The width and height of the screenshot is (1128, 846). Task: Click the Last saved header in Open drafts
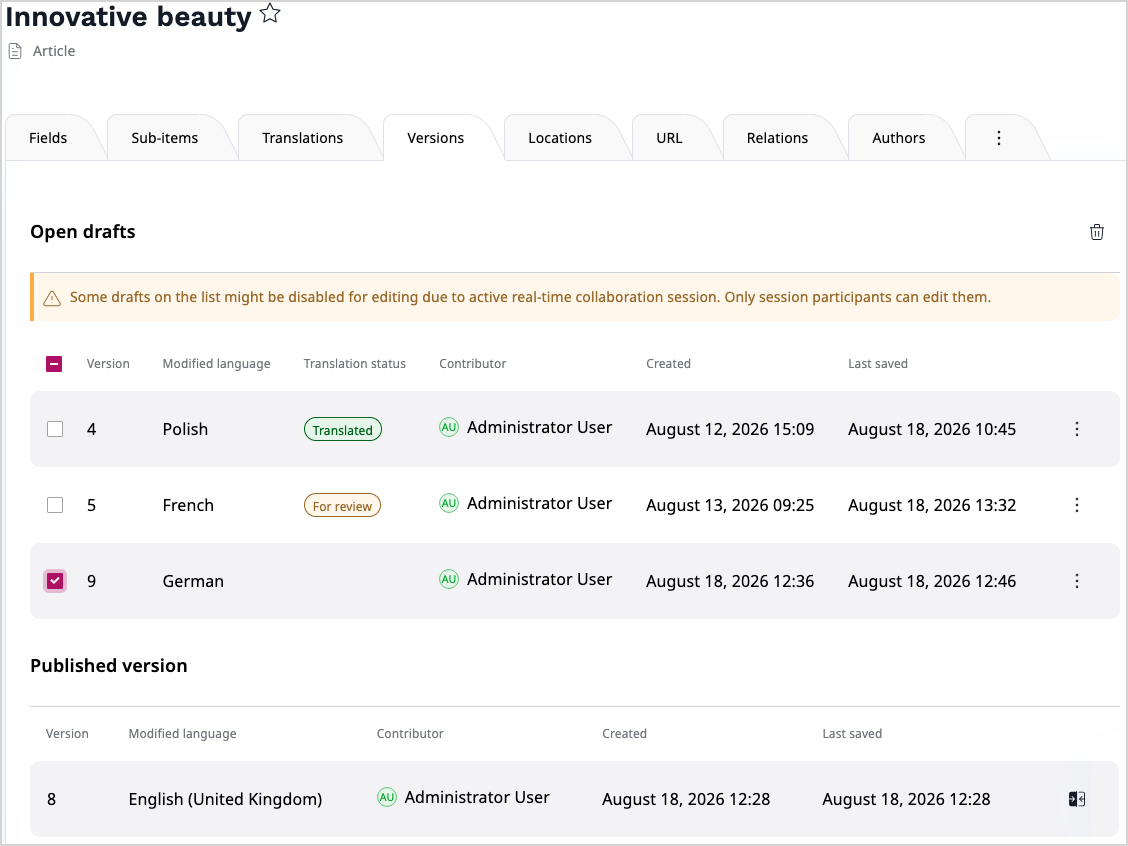(878, 364)
